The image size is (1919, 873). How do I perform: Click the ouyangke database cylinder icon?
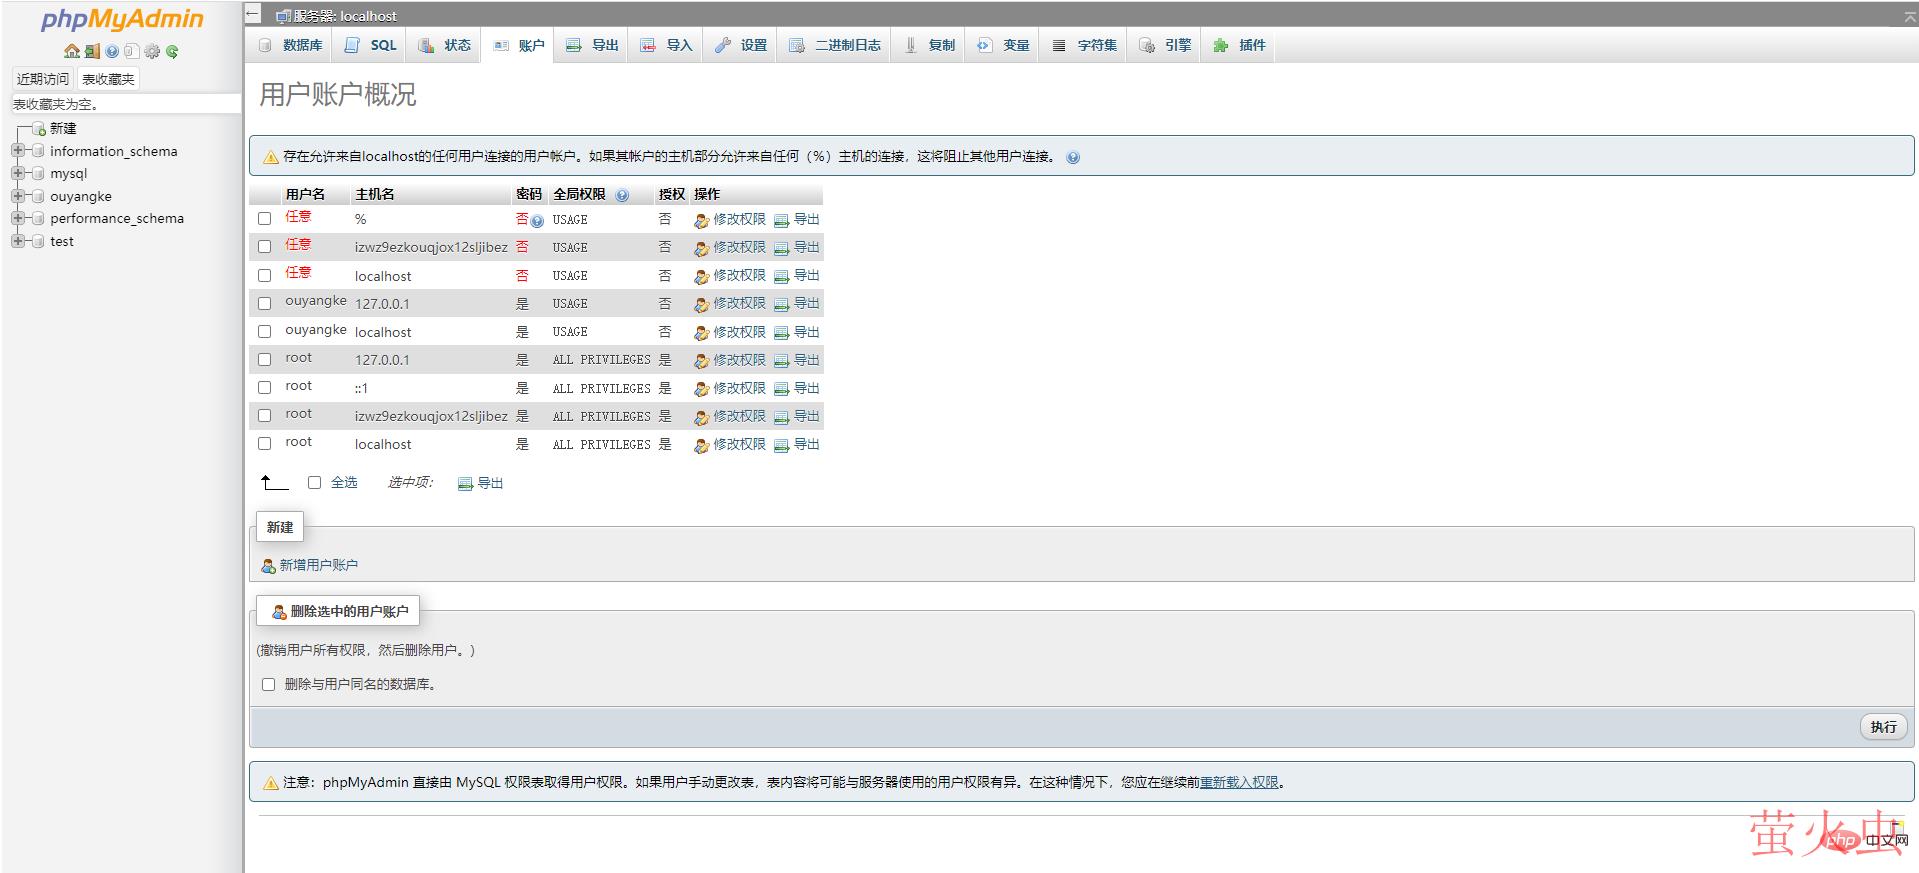coord(39,197)
